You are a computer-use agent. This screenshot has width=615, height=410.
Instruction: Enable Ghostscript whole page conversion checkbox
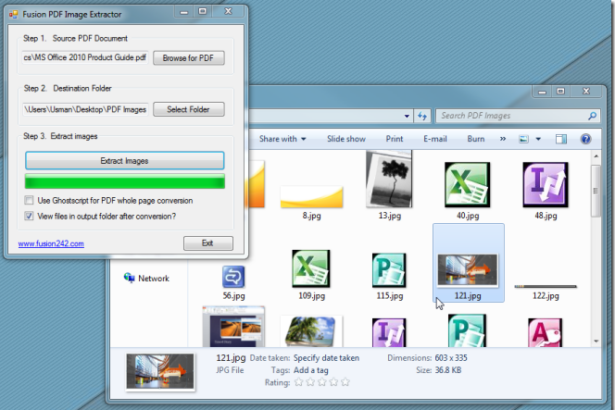(x=29, y=201)
